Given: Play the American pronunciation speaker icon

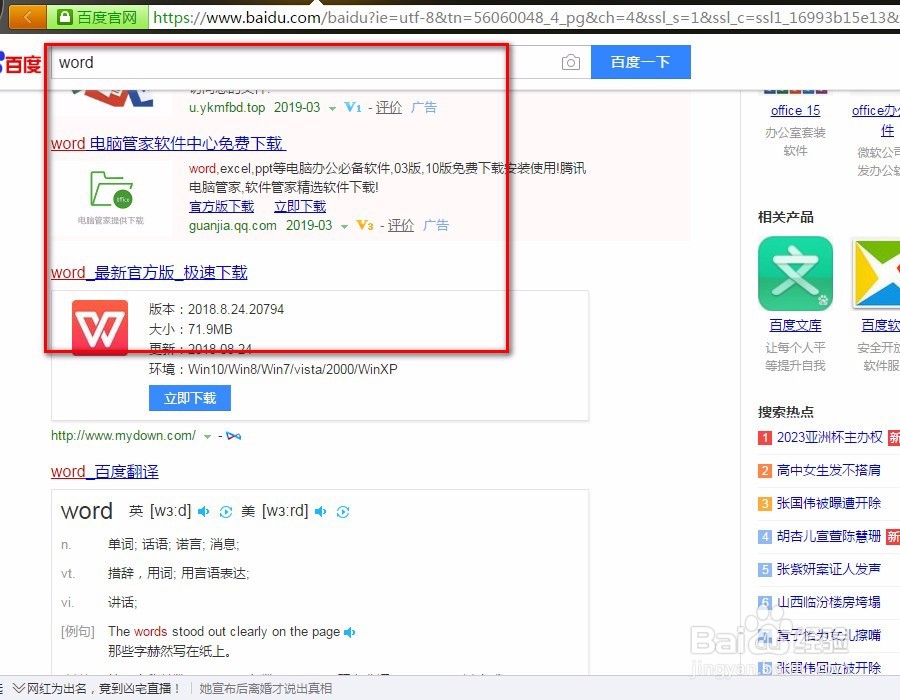Looking at the screenshot, I should [320, 511].
